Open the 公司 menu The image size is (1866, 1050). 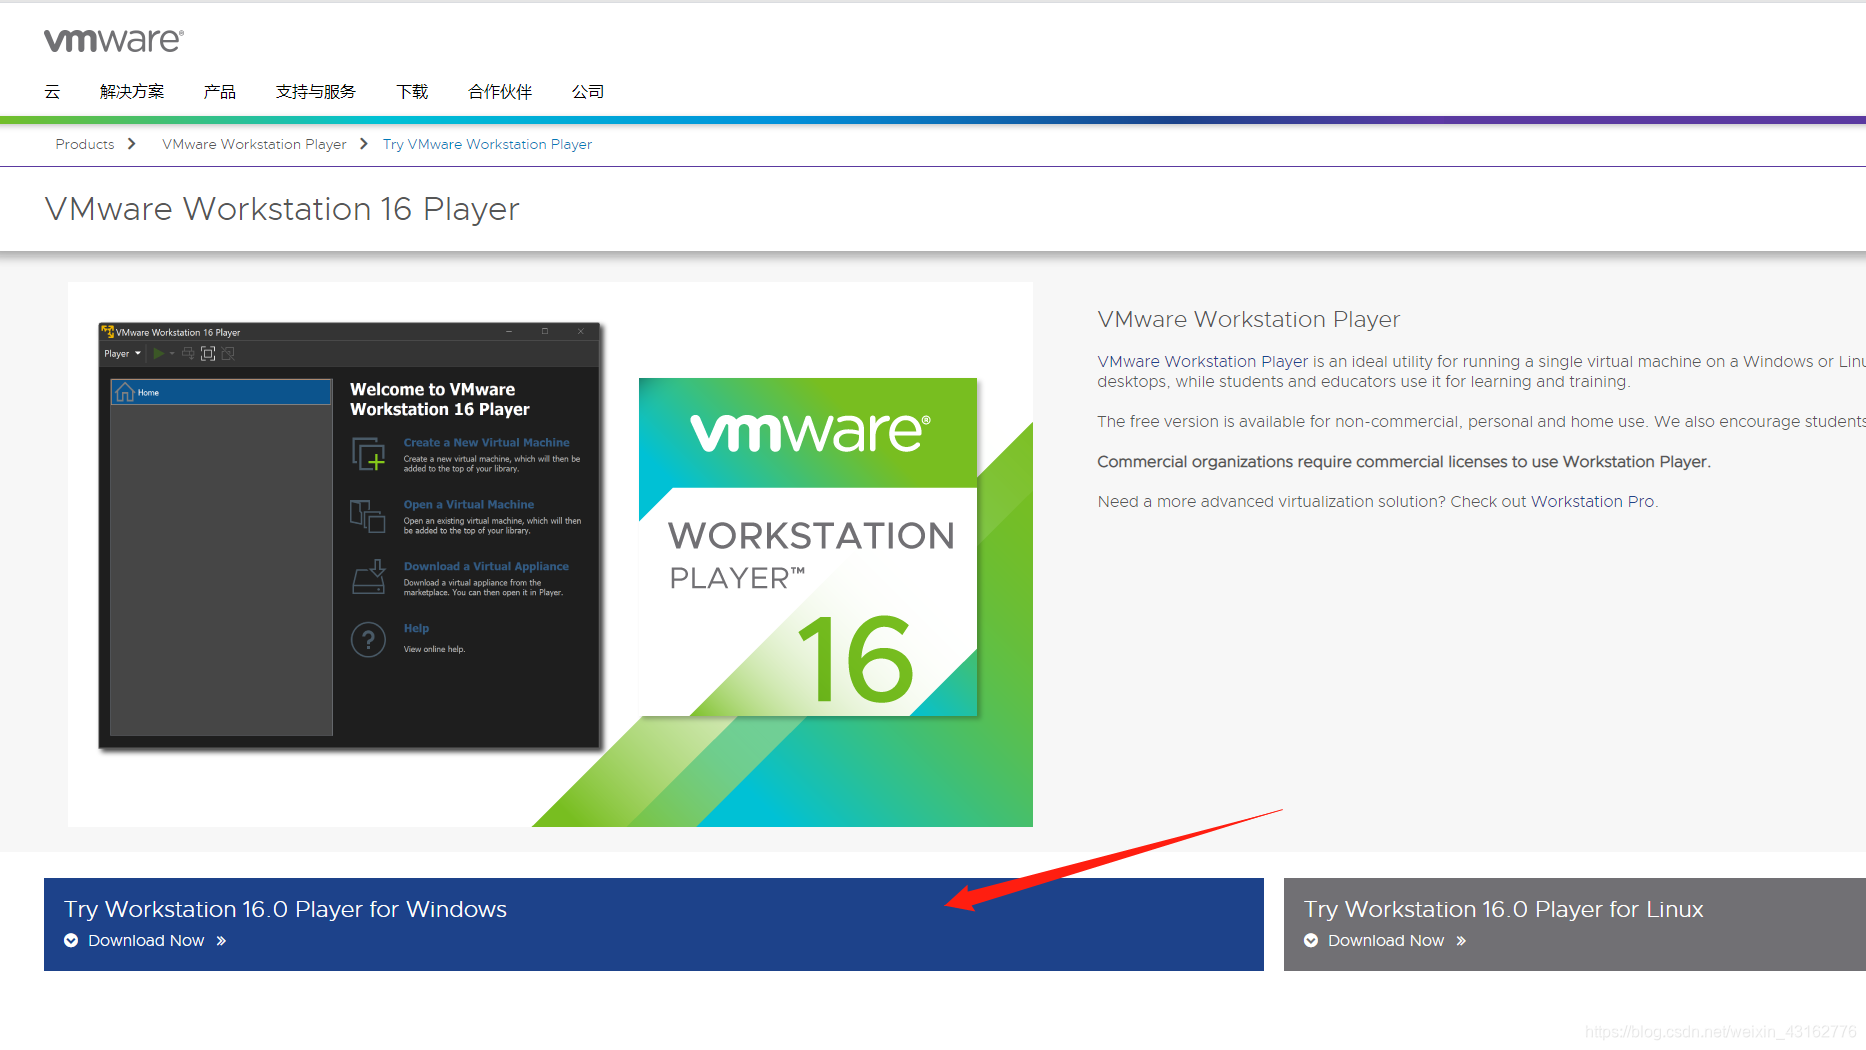tap(588, 92)
